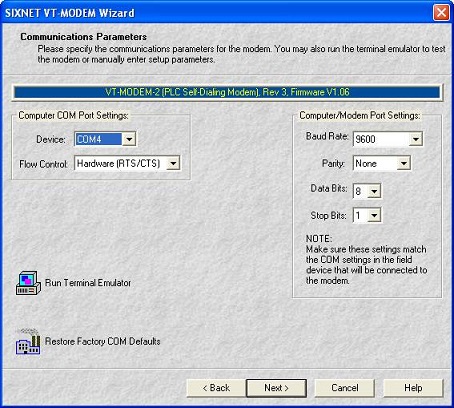The width and height of the screenshot is (454, 408).
Task: Close the SIXNET VT-MODEM Wizard window
Action: click(x=441, y=13)
